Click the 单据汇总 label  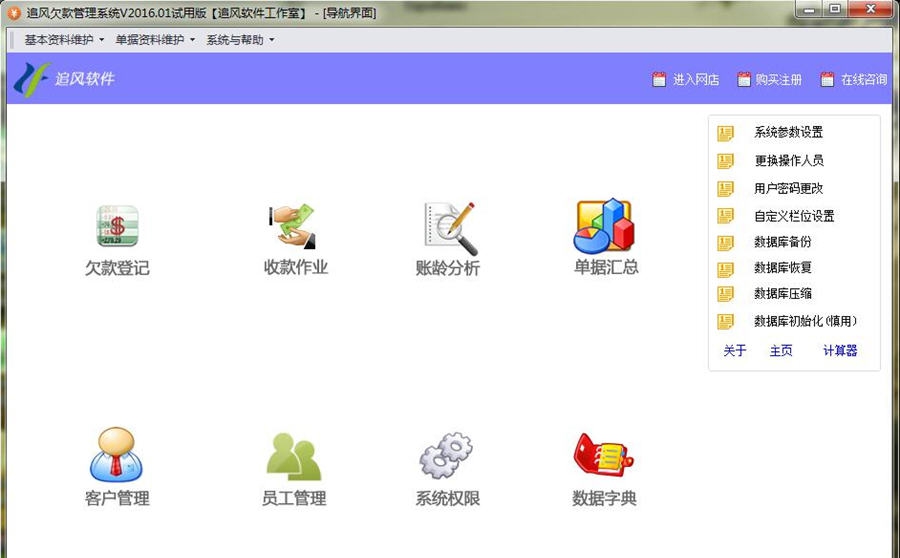(606, 267)
